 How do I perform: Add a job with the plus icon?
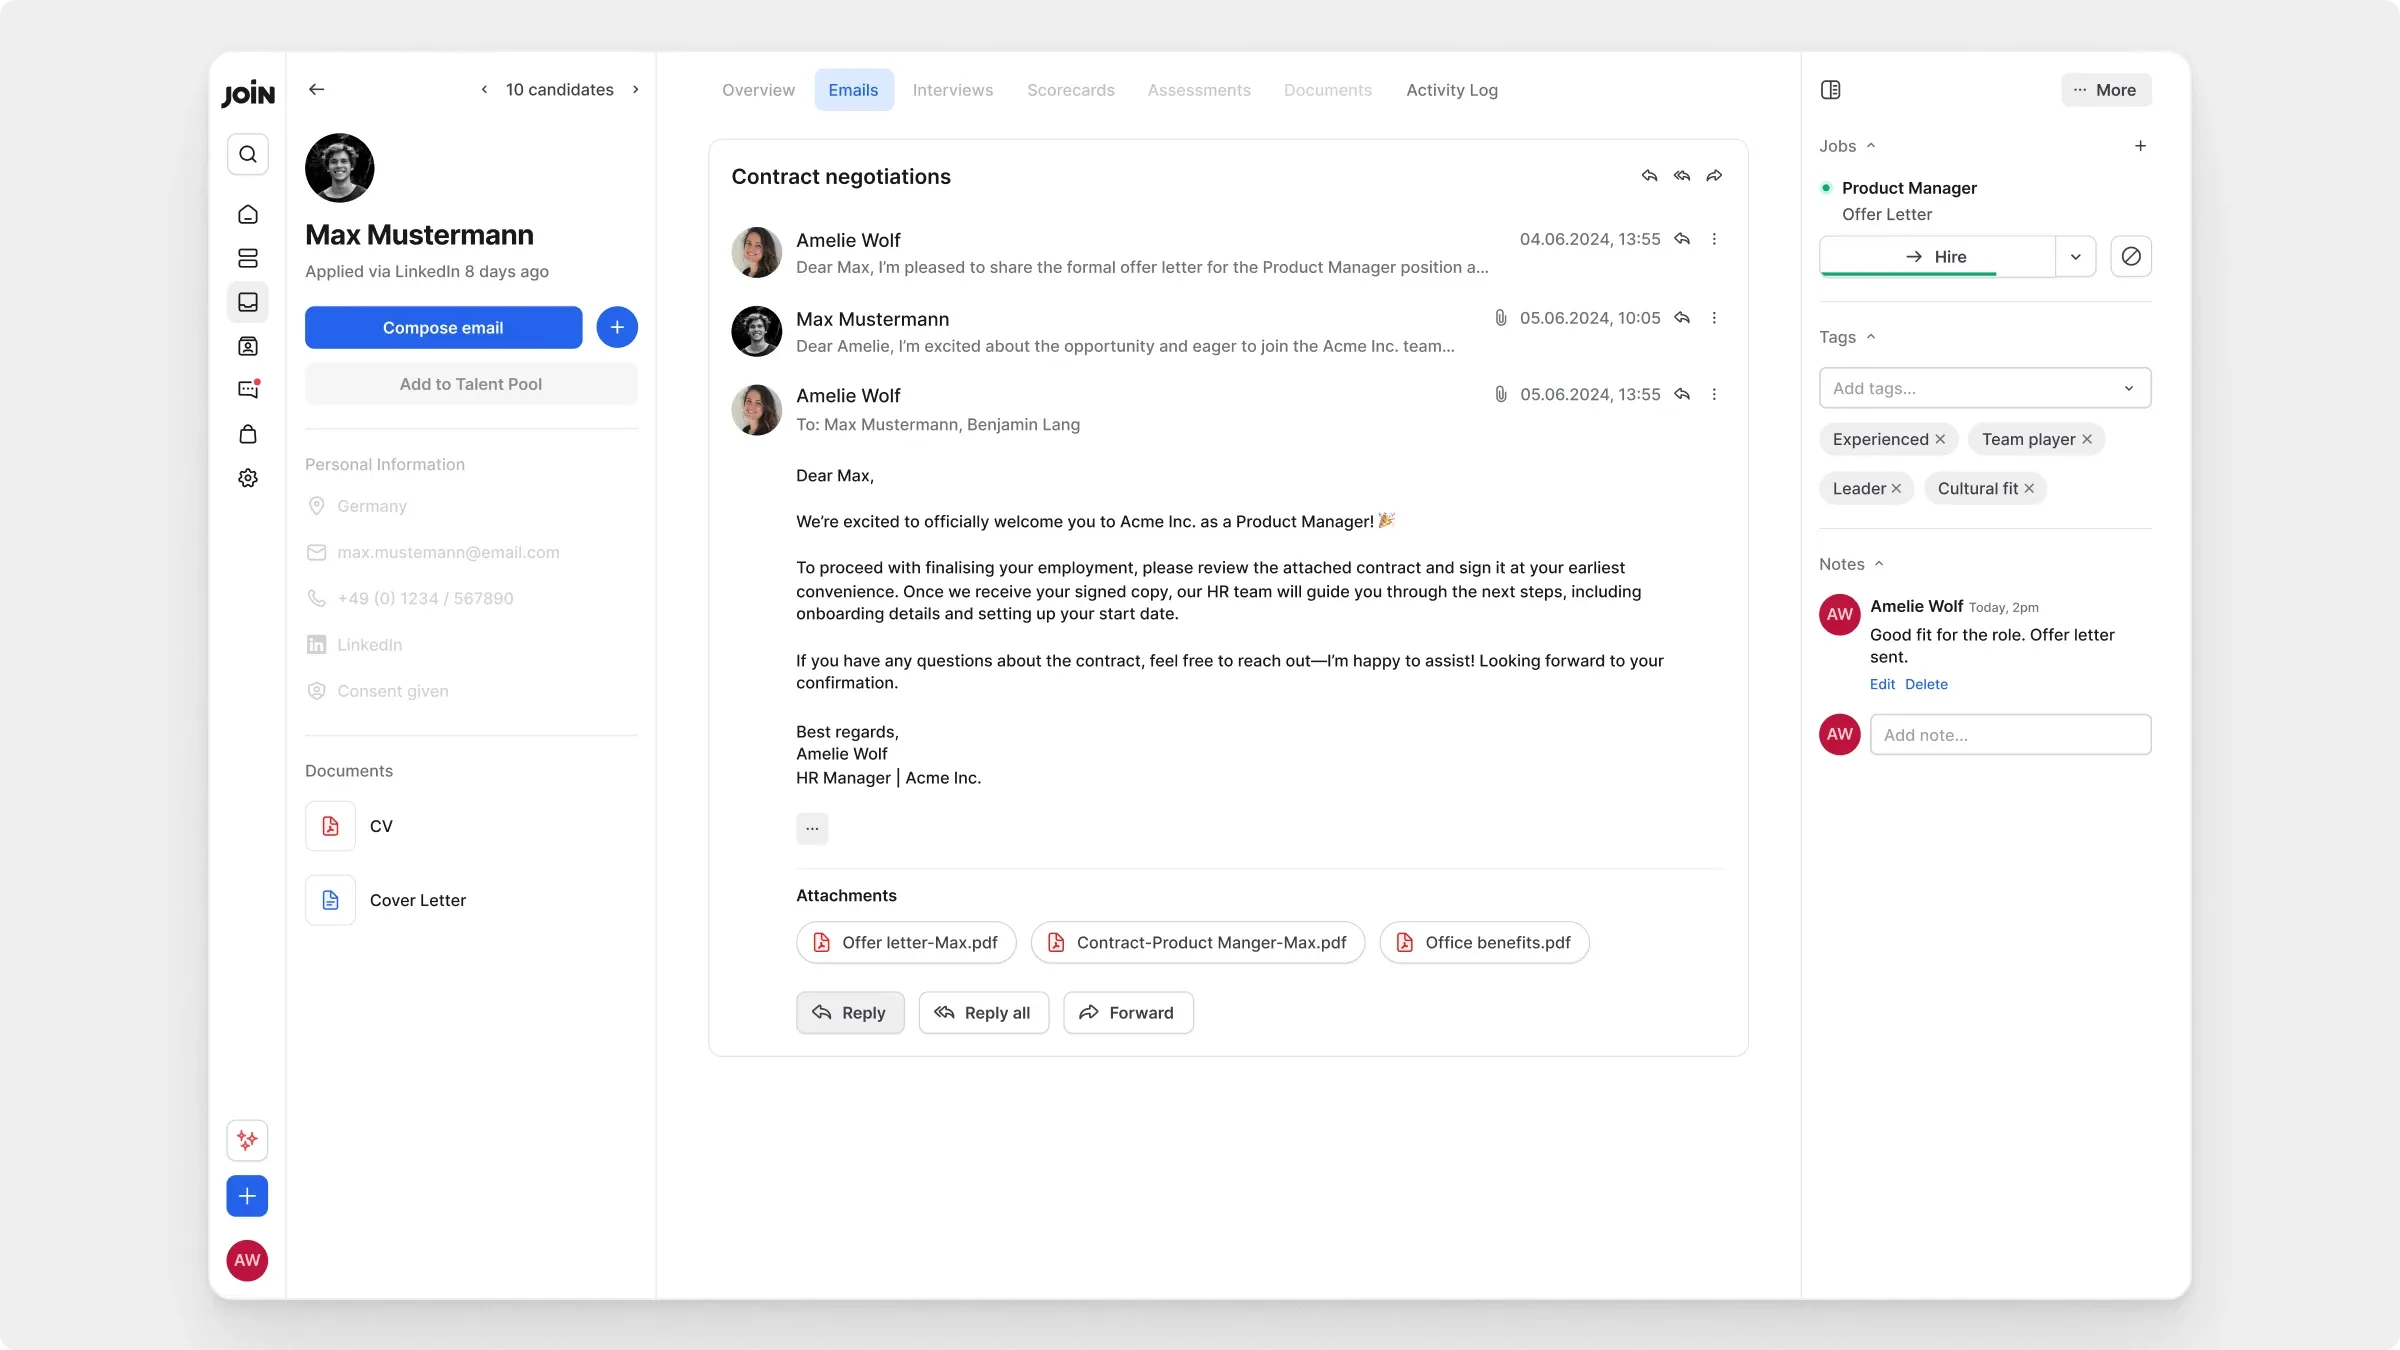tap(2140, 146)
